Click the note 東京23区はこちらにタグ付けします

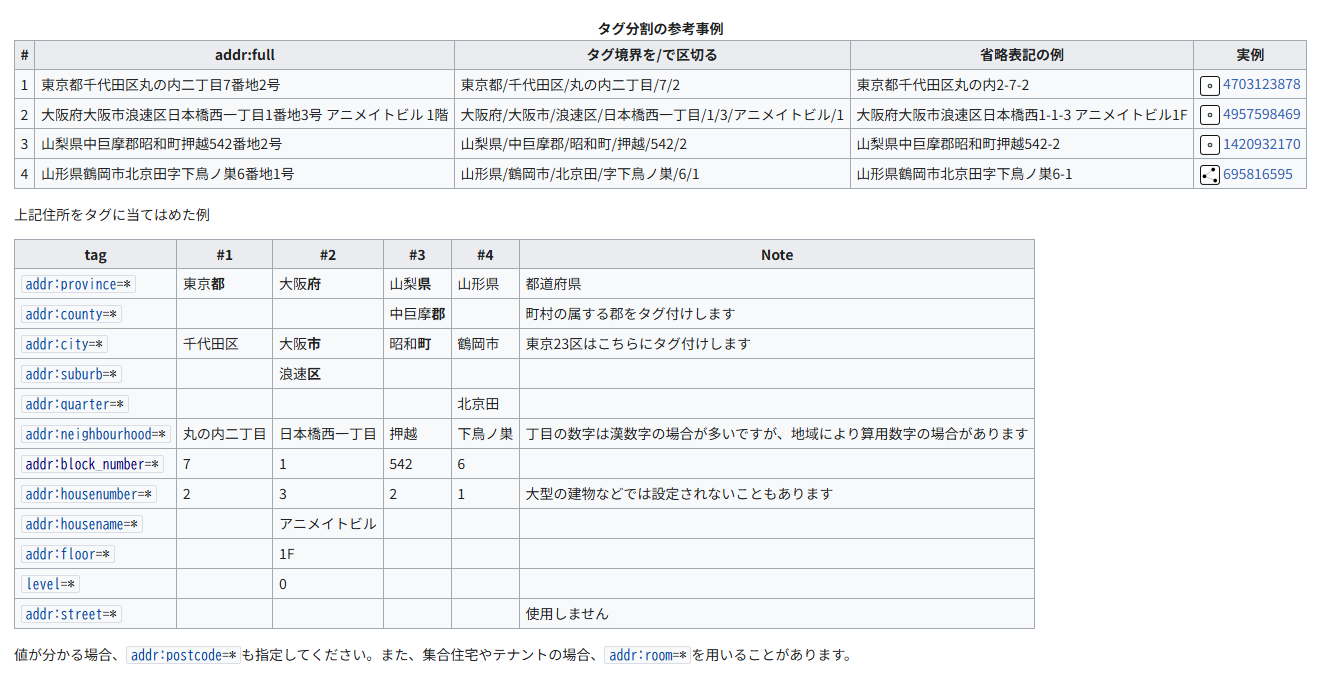point(638,344)
